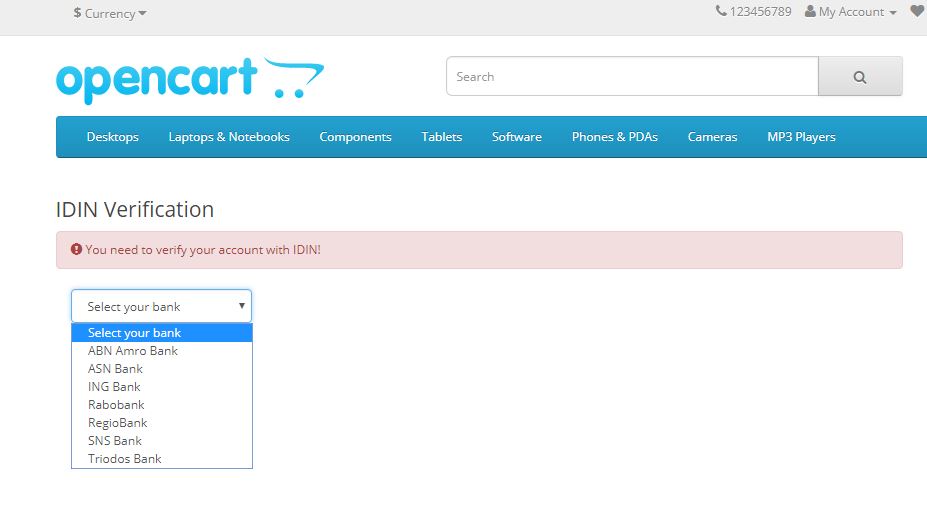This screenshot has height=516, width=927.
Task: Click the 123456789 phone number
Action: (760, 12)
